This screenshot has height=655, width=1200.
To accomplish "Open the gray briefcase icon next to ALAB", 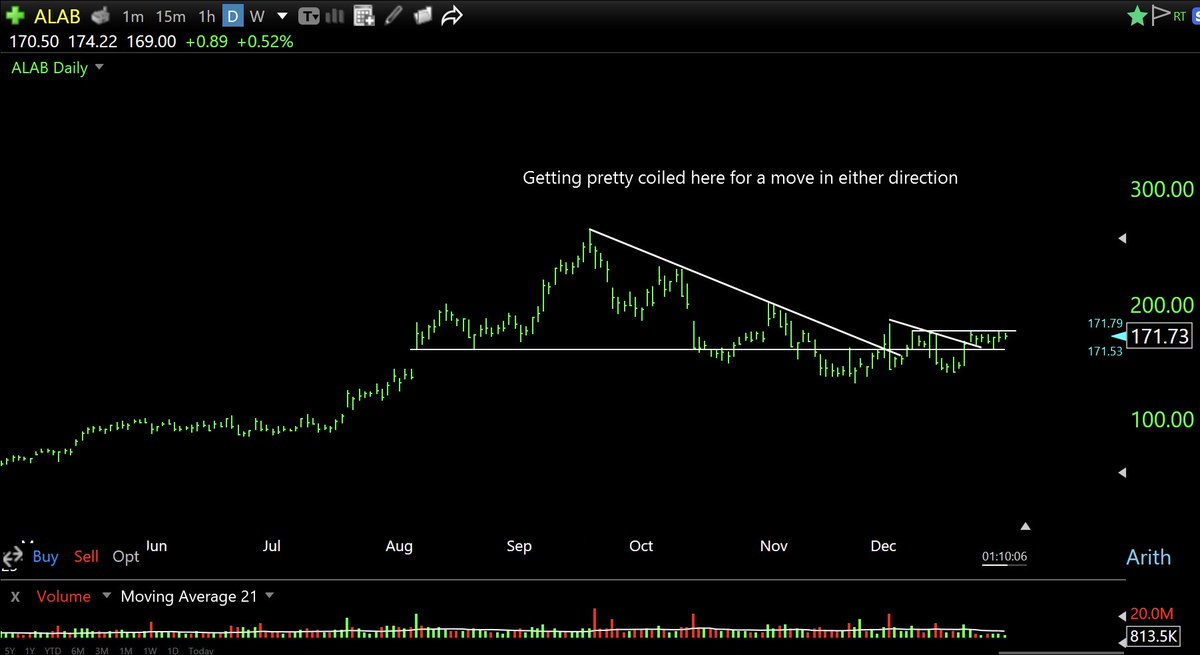I will (99, 16).
